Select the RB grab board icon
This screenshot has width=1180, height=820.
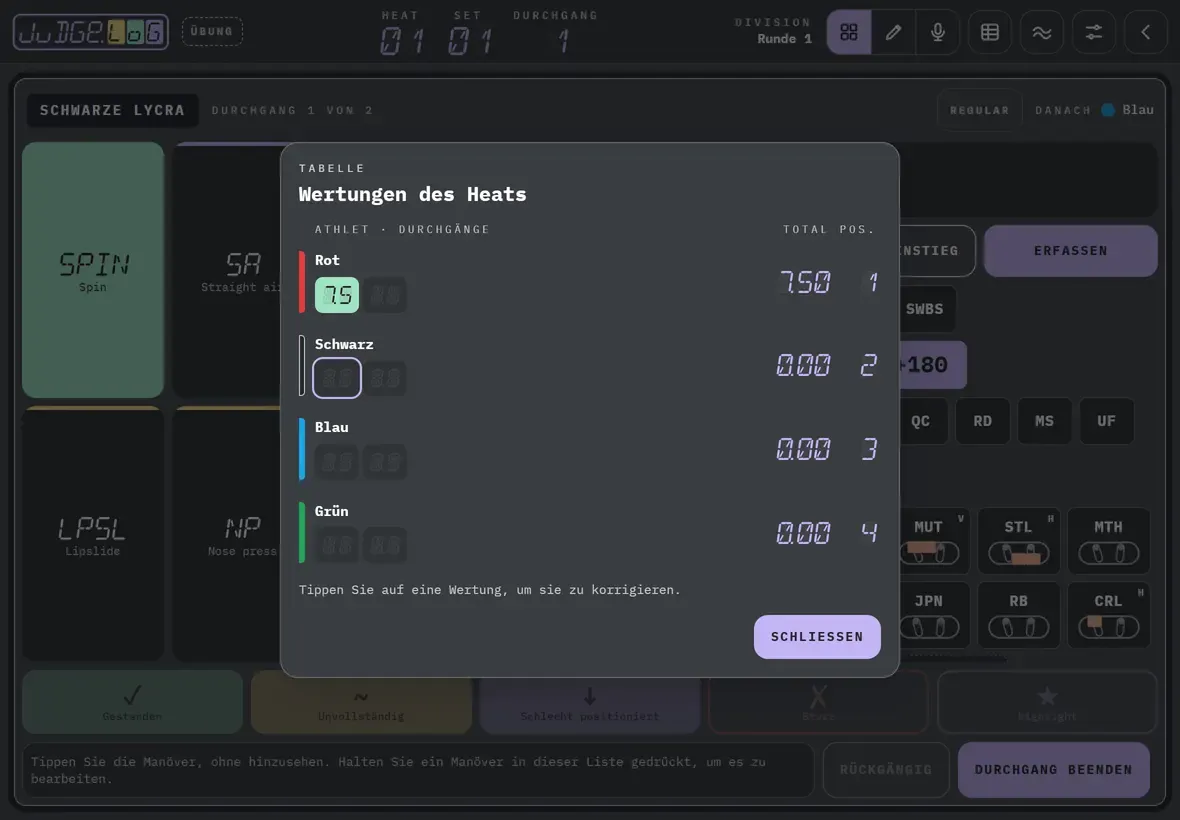coord(1019,615)
